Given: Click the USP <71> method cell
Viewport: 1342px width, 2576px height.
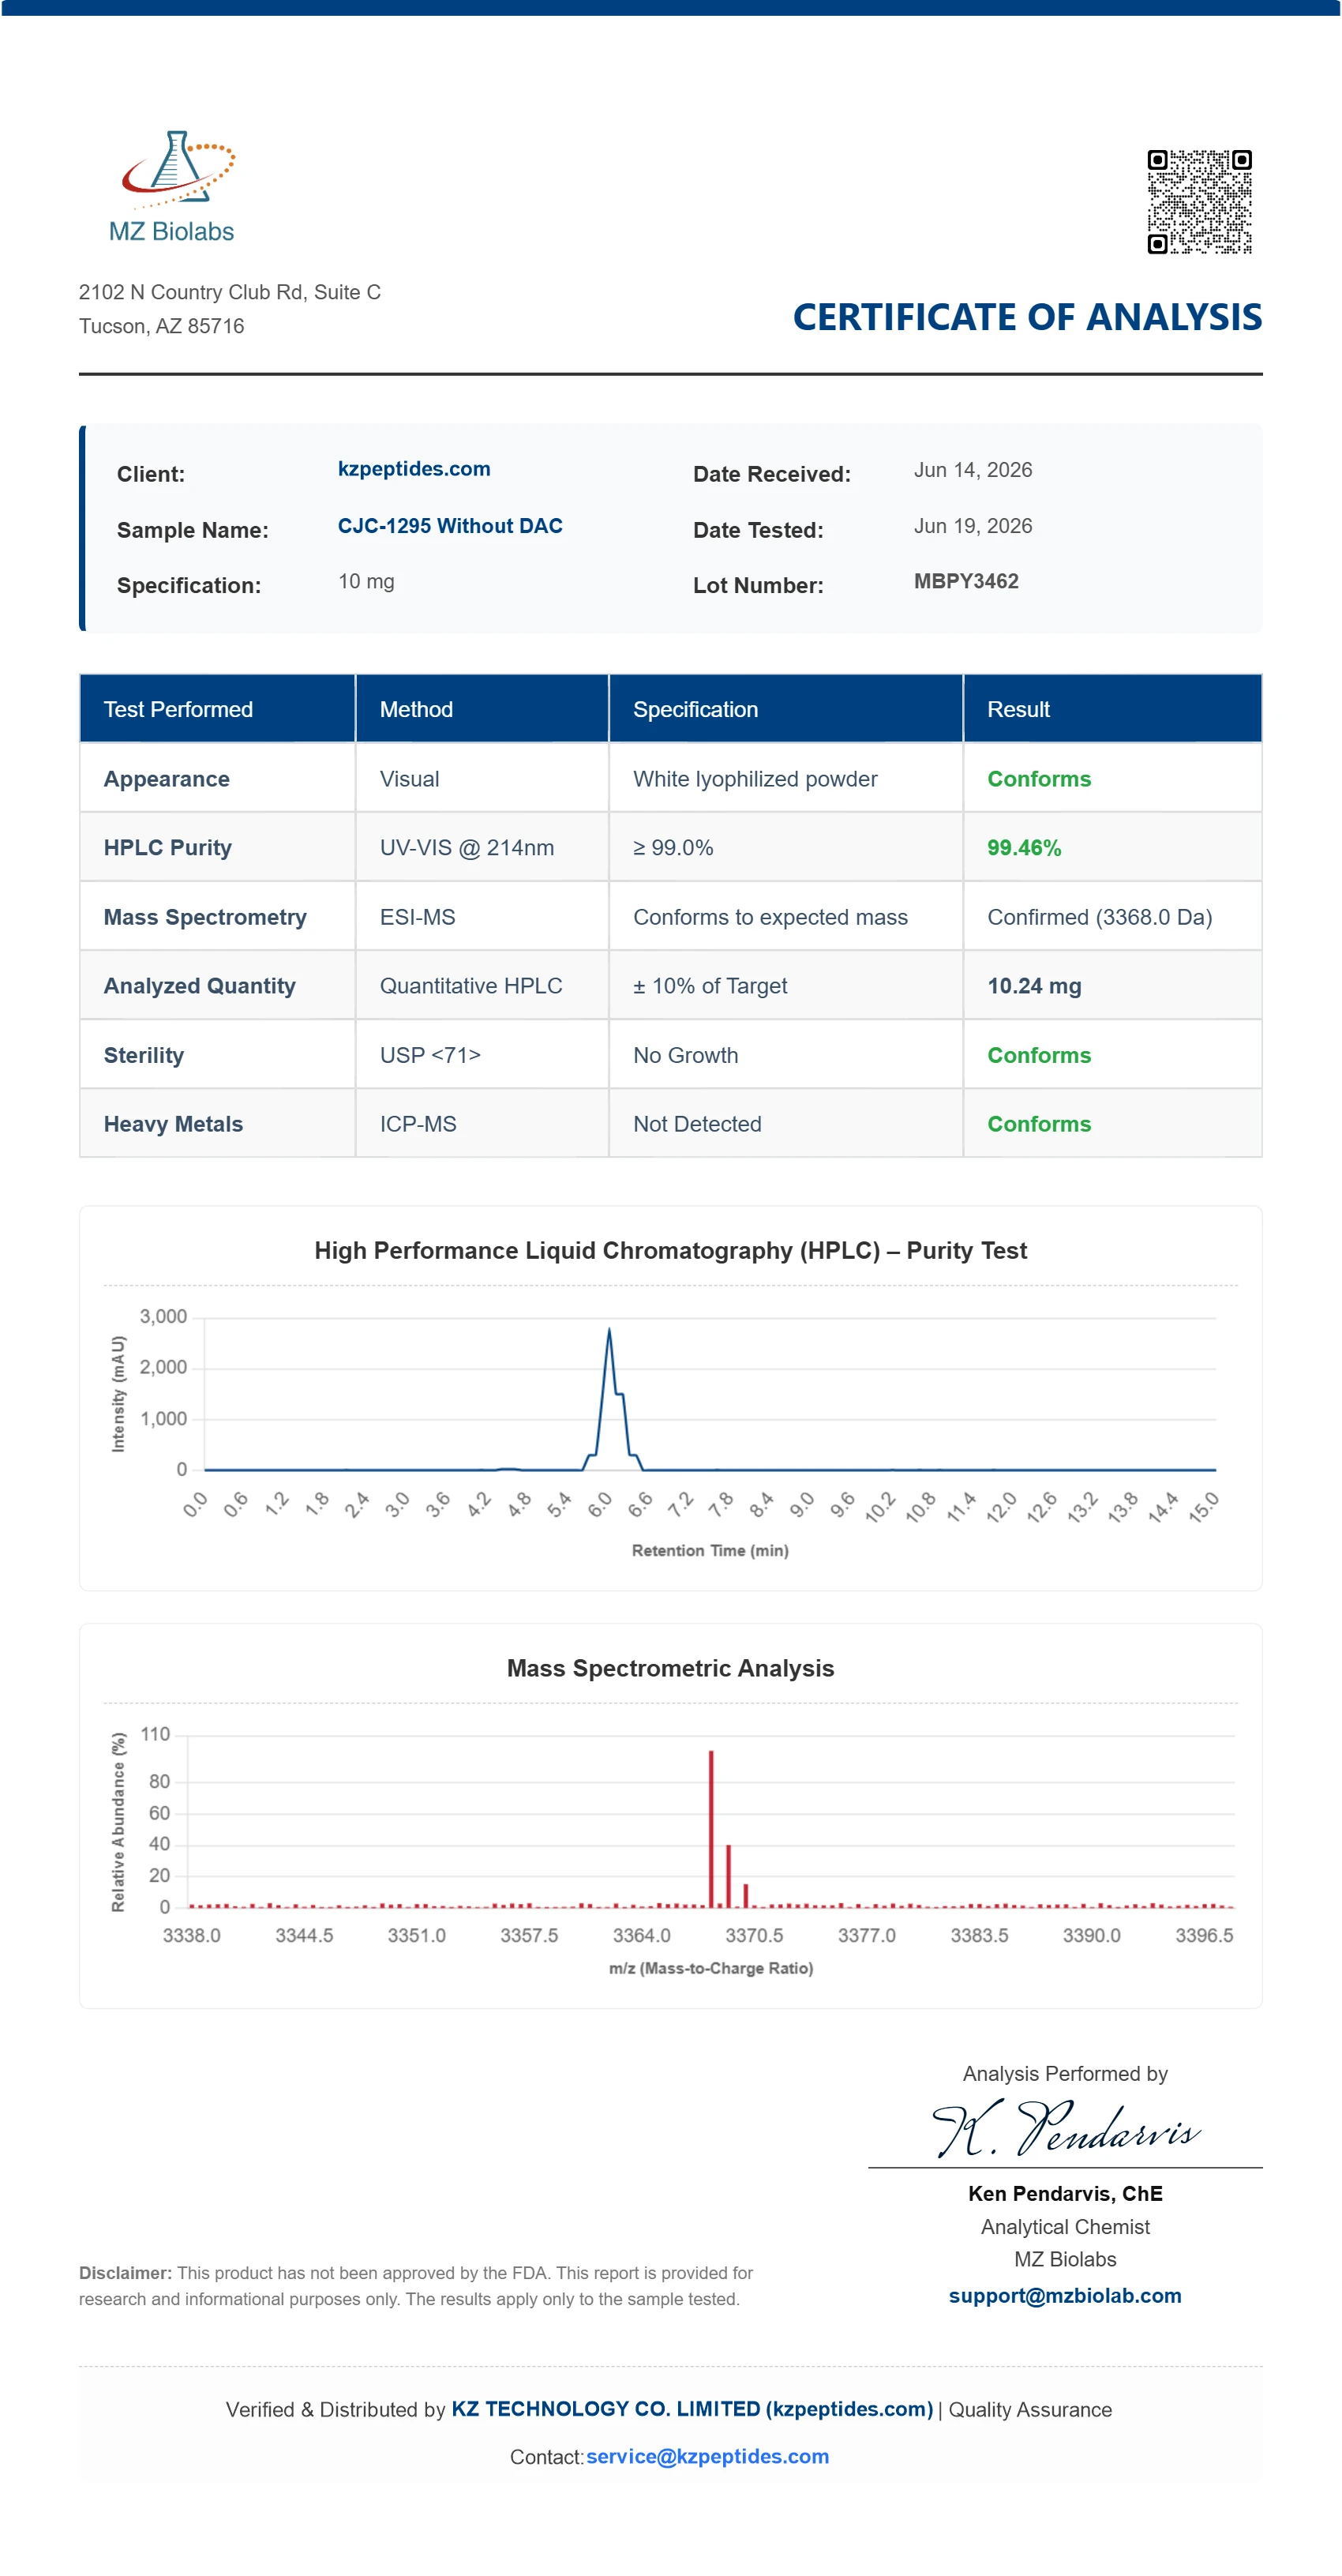Looking at the screenshot, I should pyautogui.click(x=430, y=1055).
